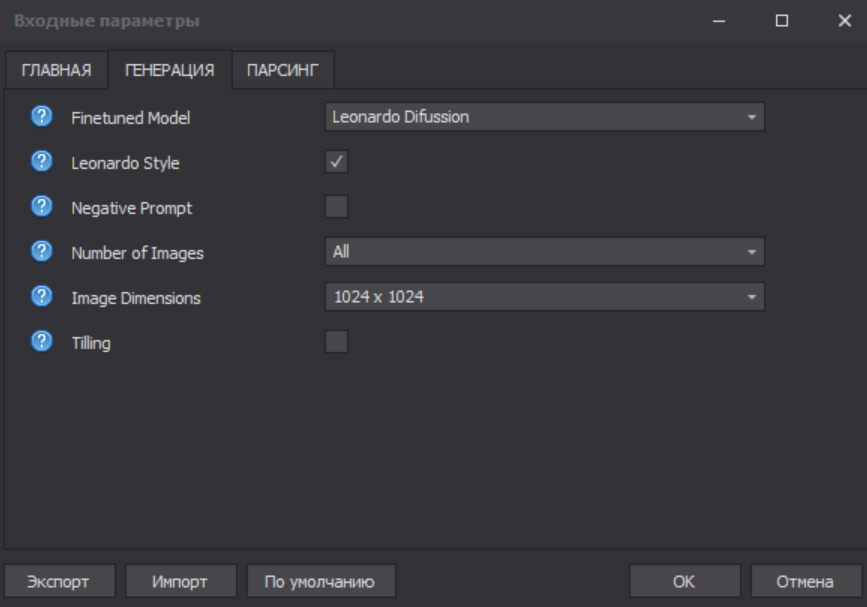This screenshot has width=867, height=607.
Task: Click the Negative Prompt label
Action: [x=132, y=208]
